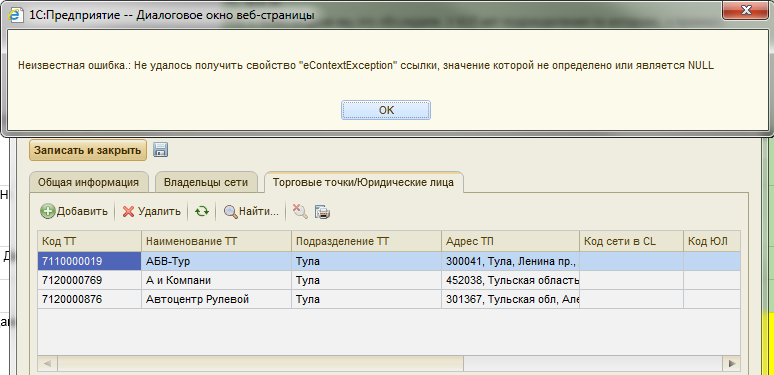
Task: Click Записать и закрыть button
Action: pos(88,150)
